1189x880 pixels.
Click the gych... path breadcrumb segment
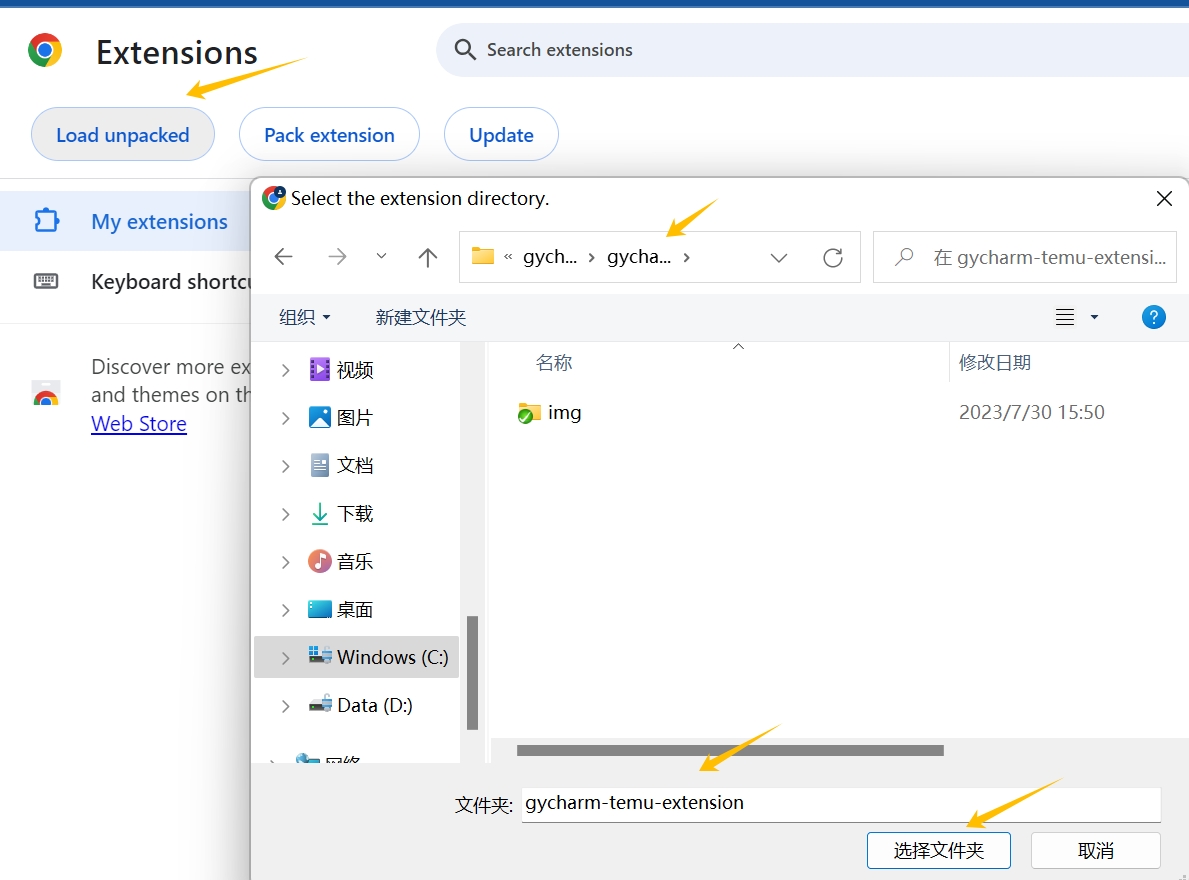click(550, 257)
